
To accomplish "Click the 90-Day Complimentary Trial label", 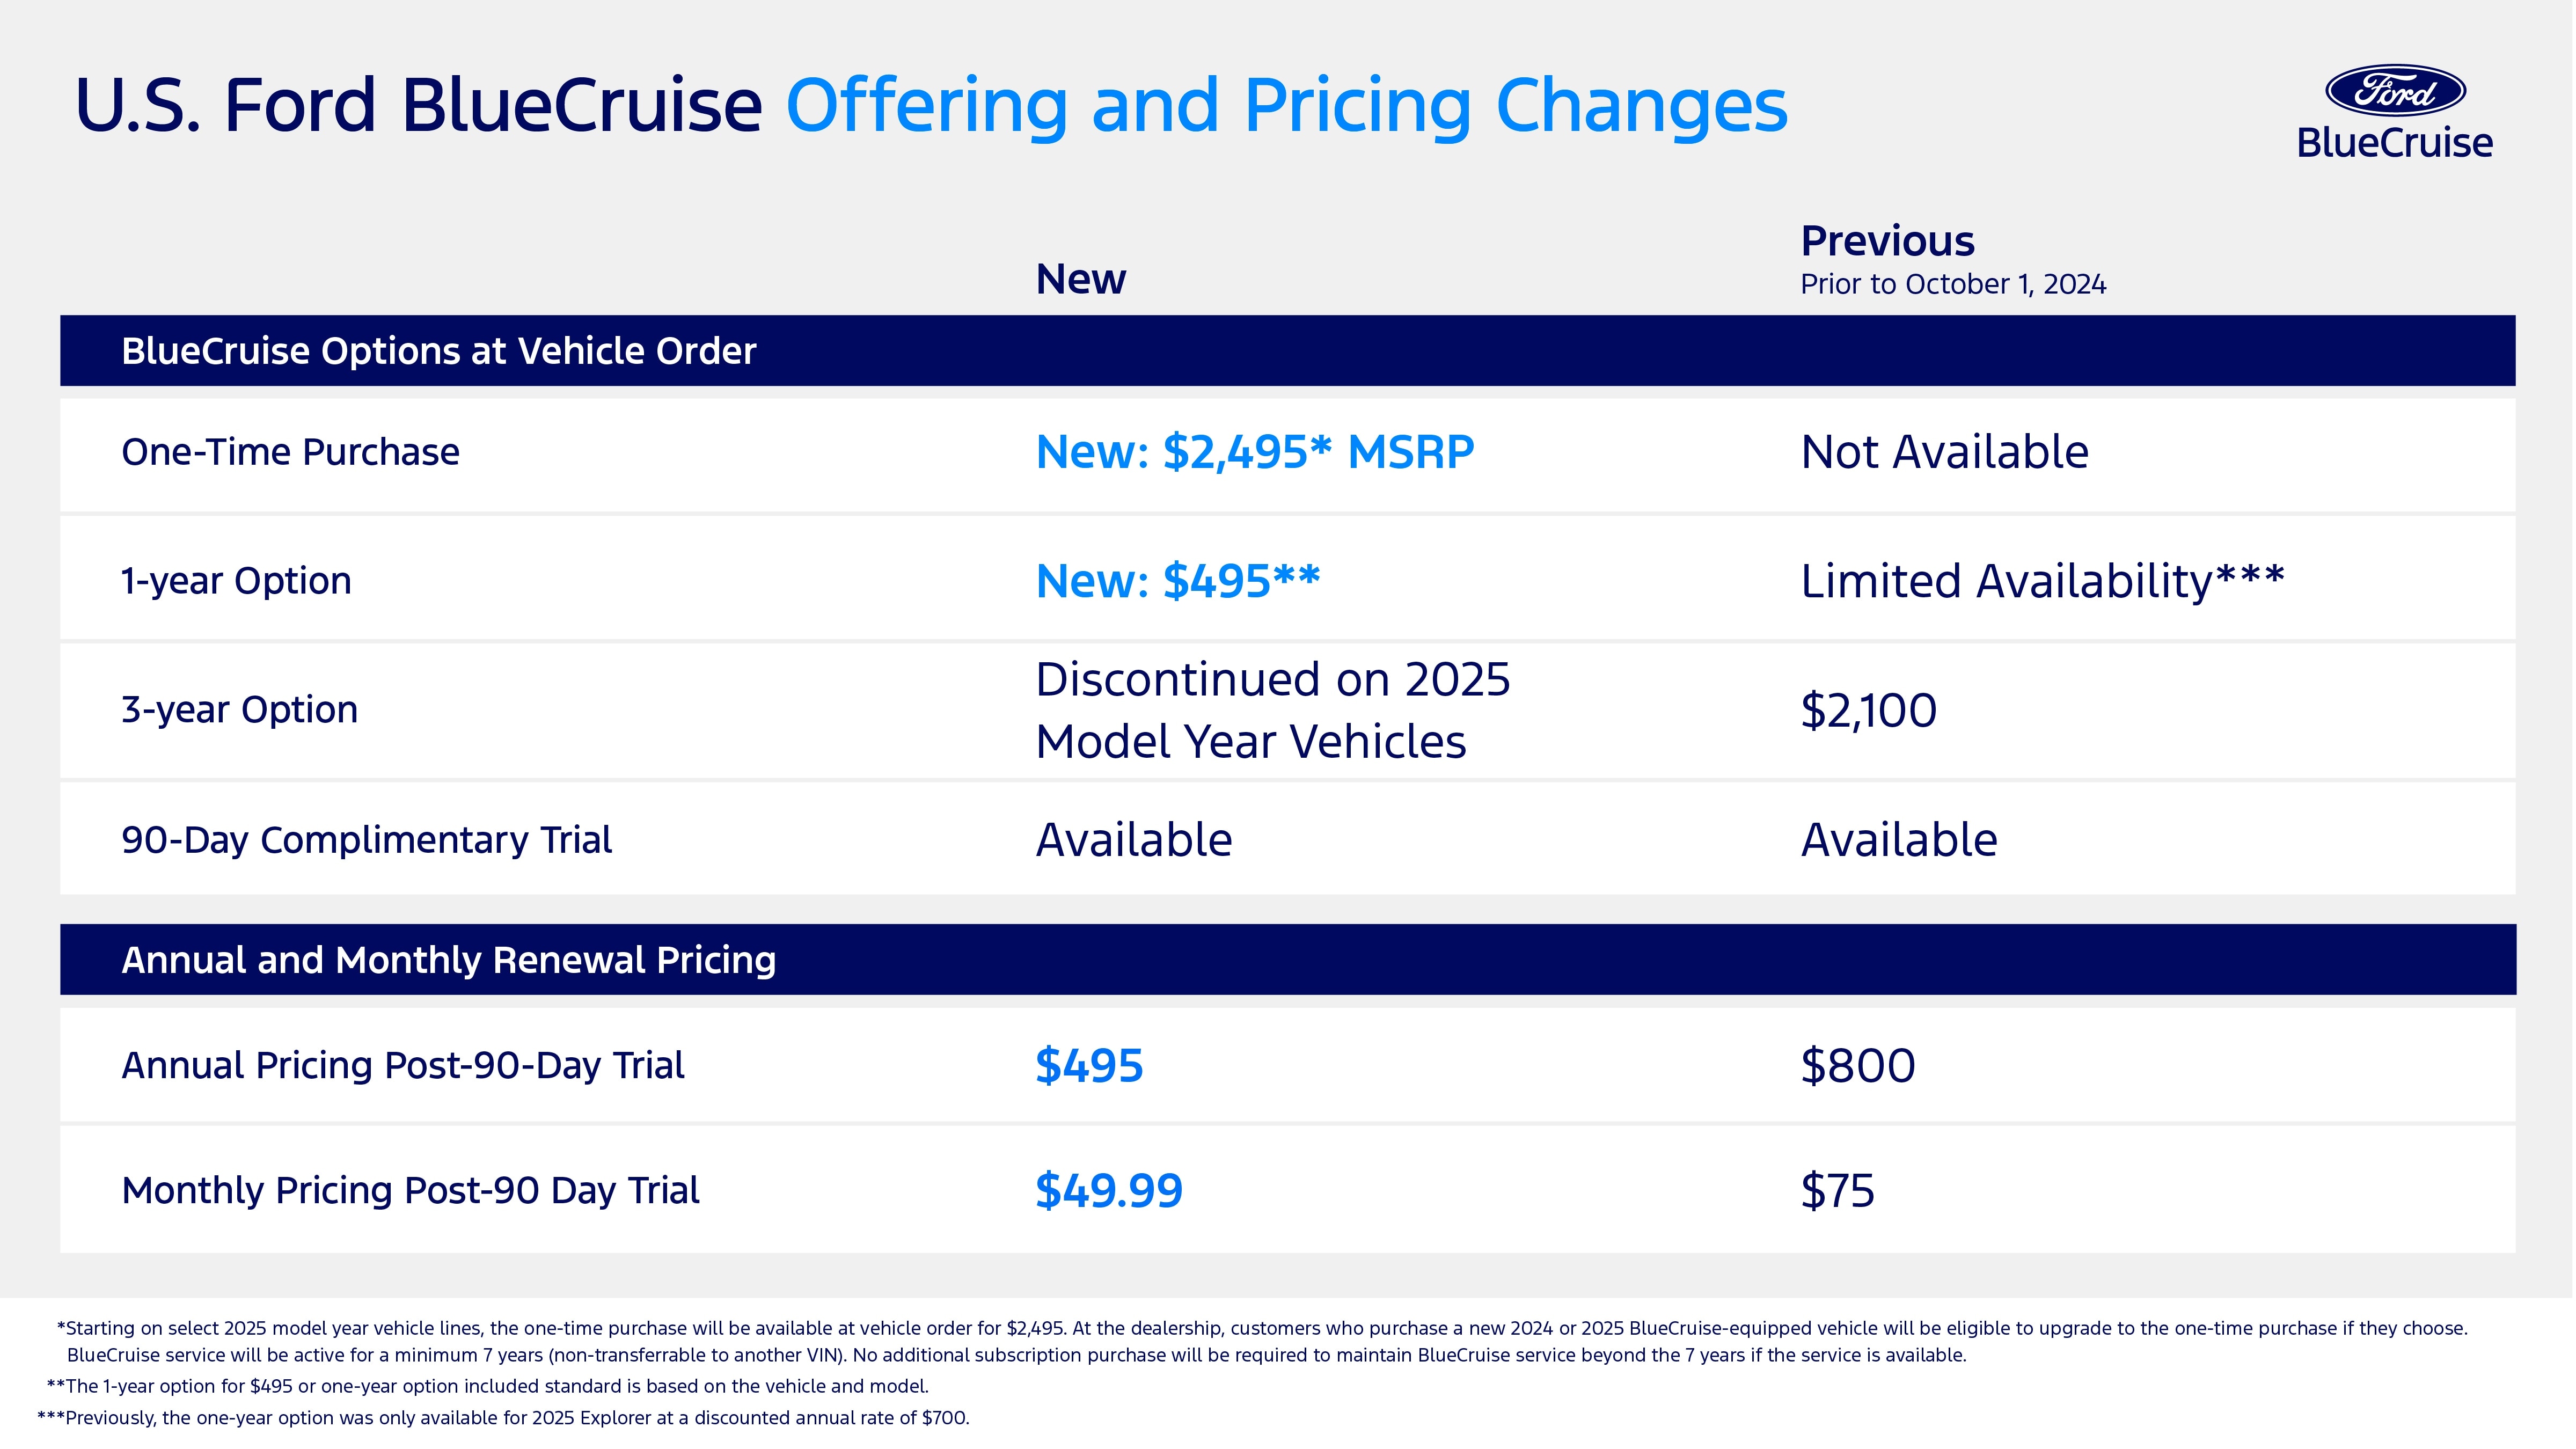I will [x=366, y=840].
